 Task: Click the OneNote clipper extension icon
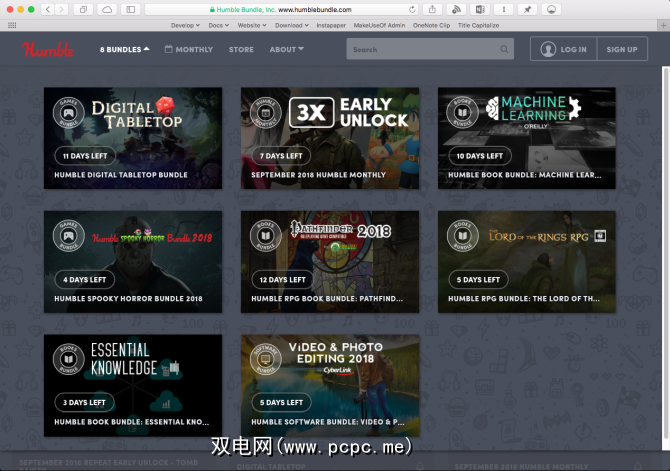pyautogui.click(x=480, y=9)
